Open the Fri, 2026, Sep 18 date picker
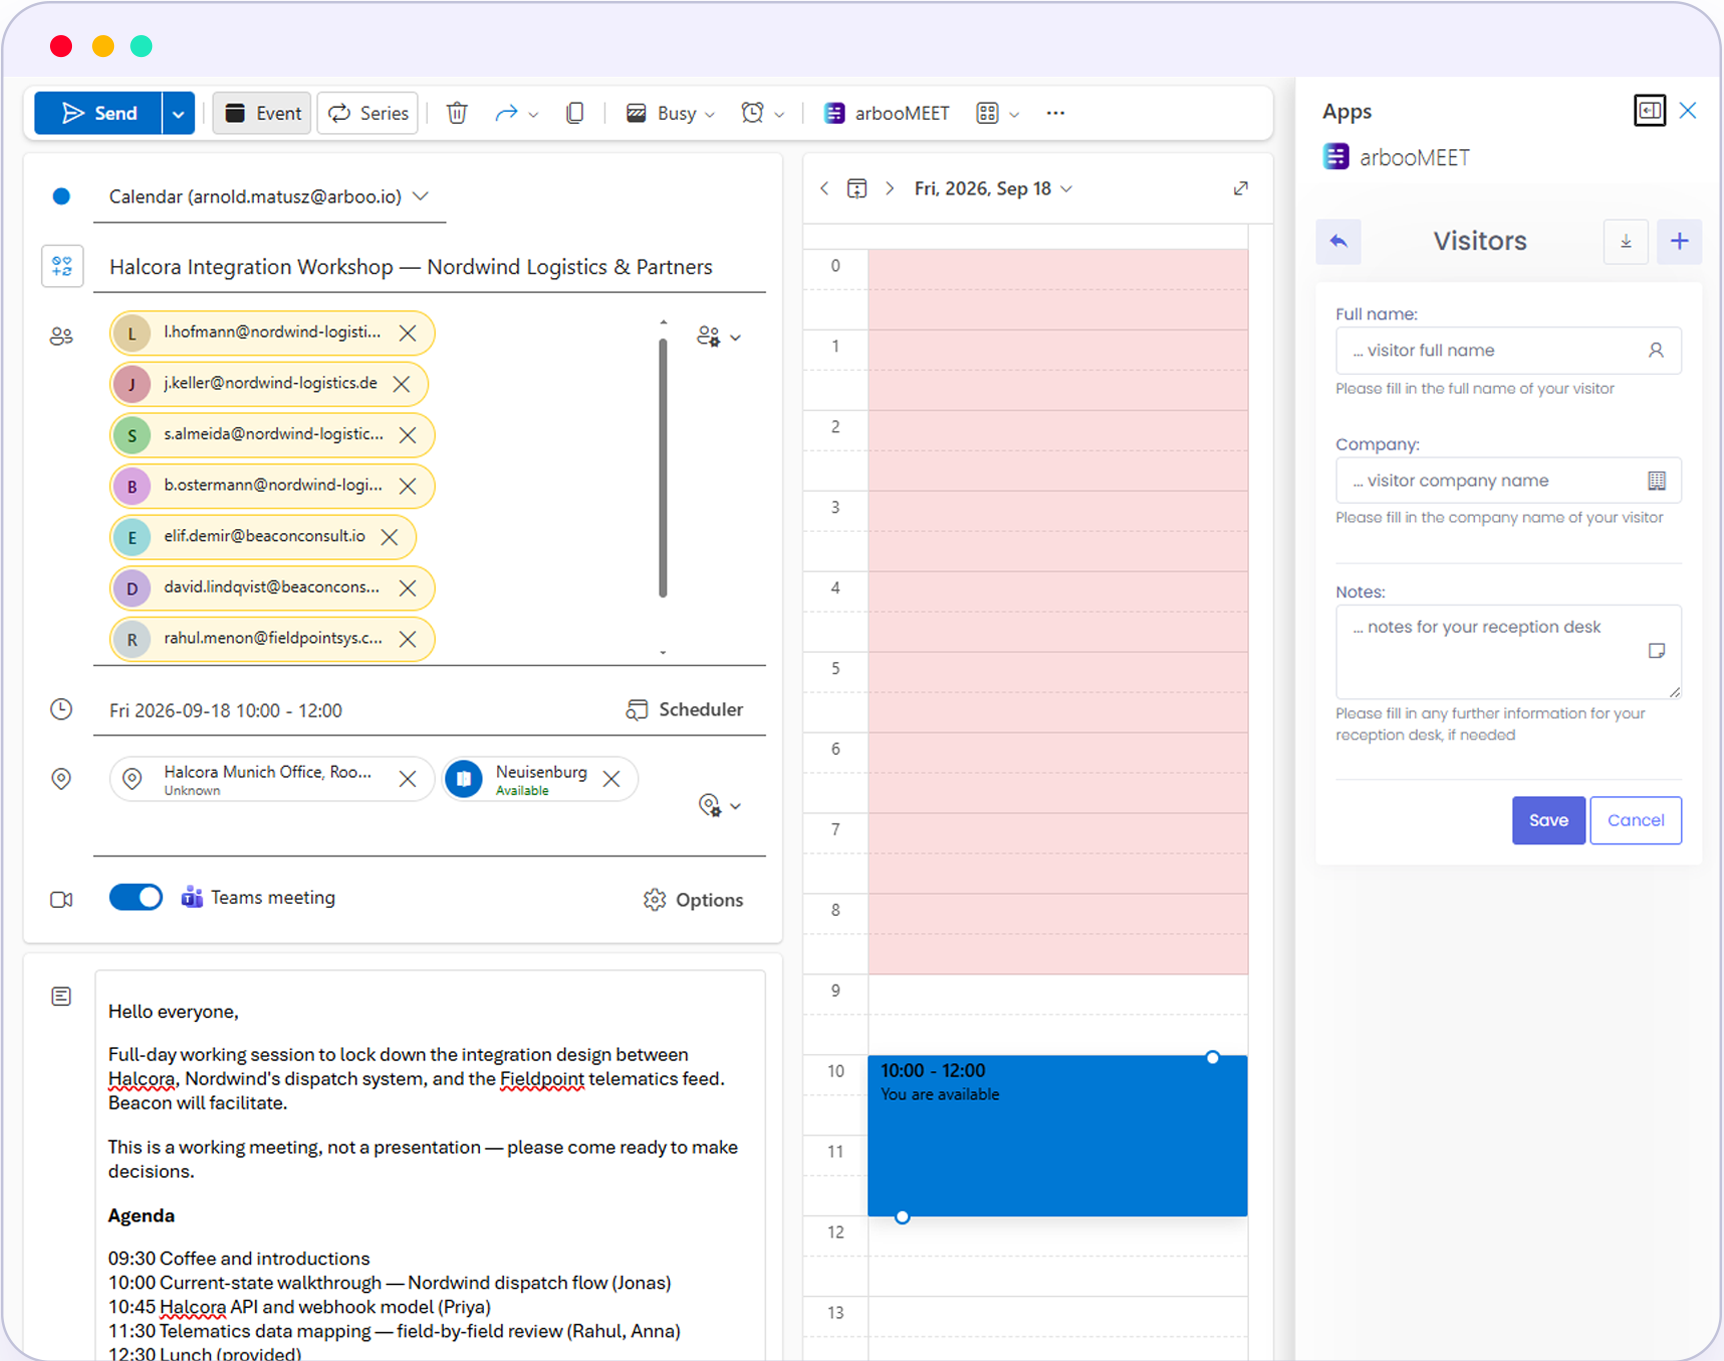The image size is (1724, 1361). click(993, 188)
